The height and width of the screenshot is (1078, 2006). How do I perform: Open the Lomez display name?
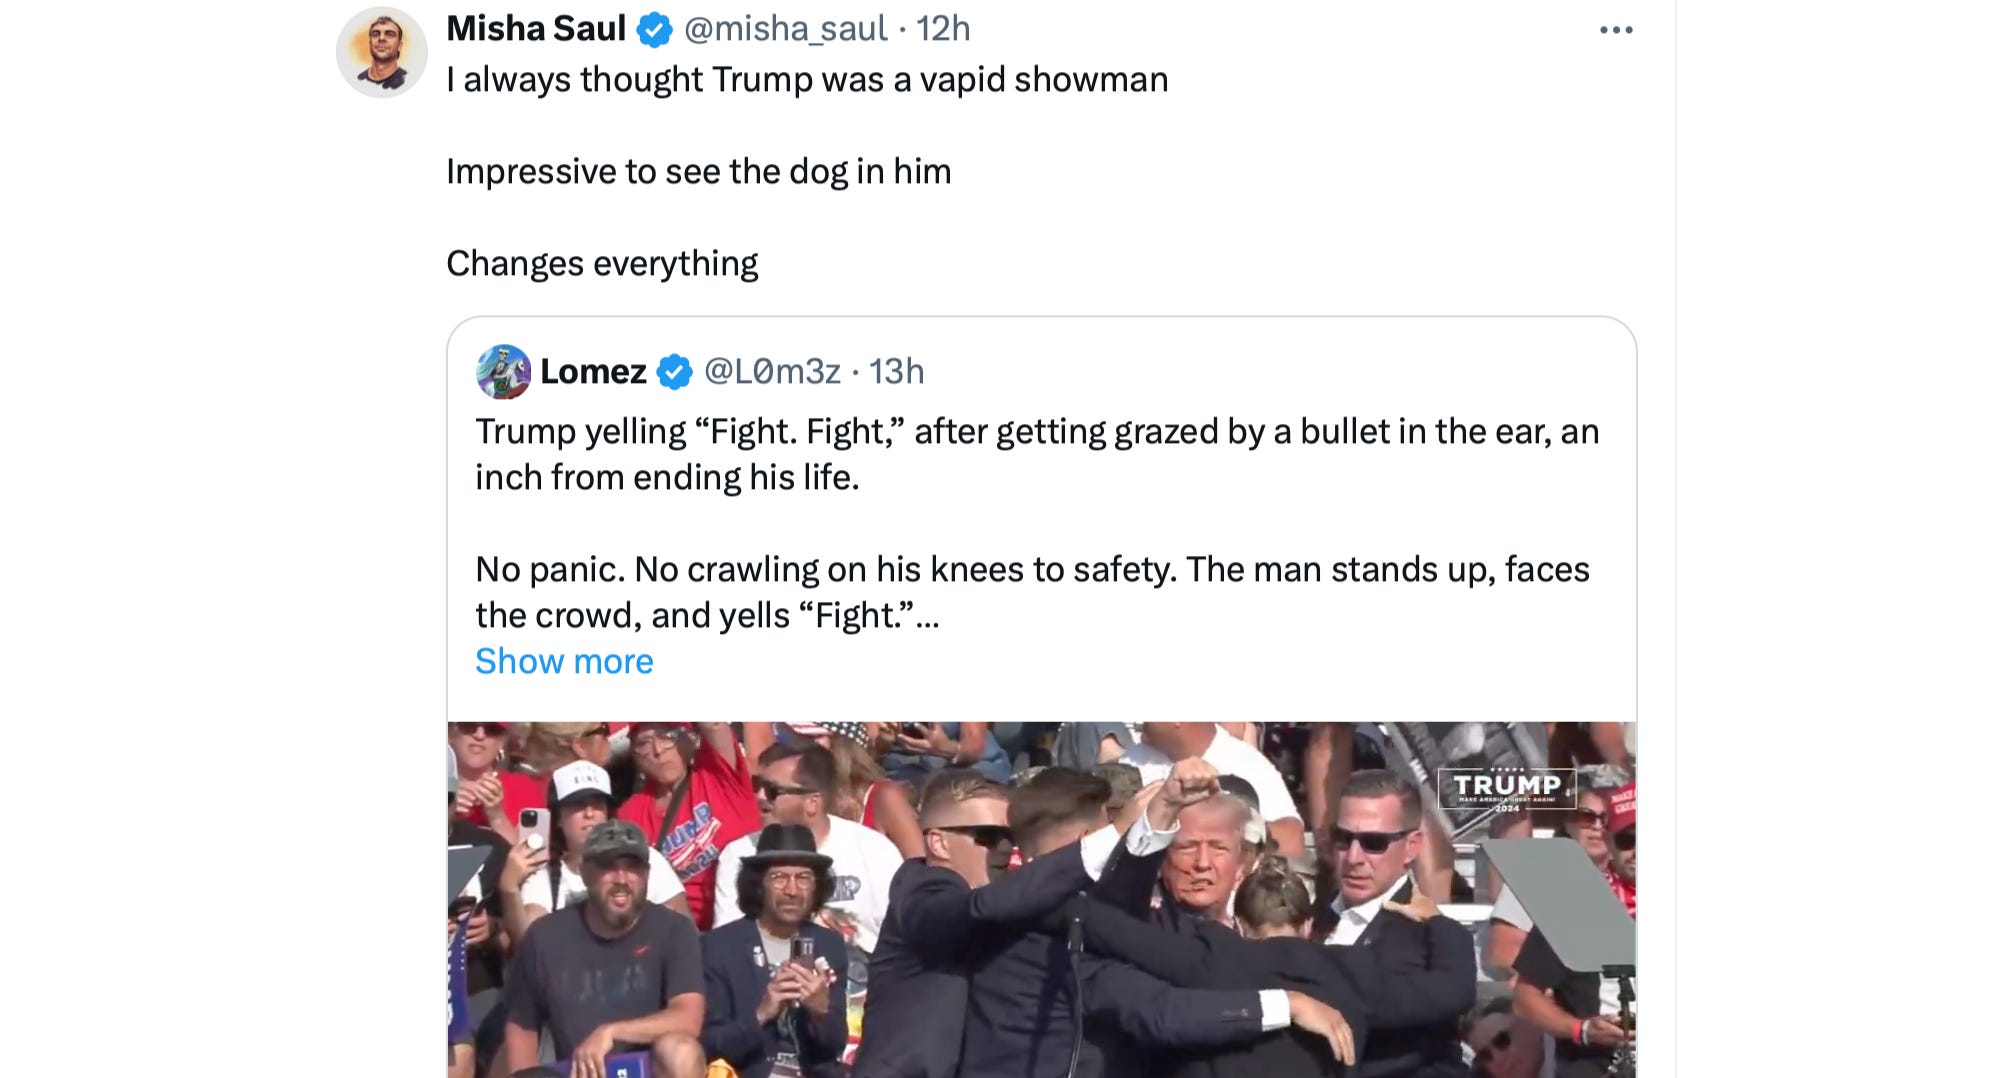pyautogui.click(x=593, y=372)
